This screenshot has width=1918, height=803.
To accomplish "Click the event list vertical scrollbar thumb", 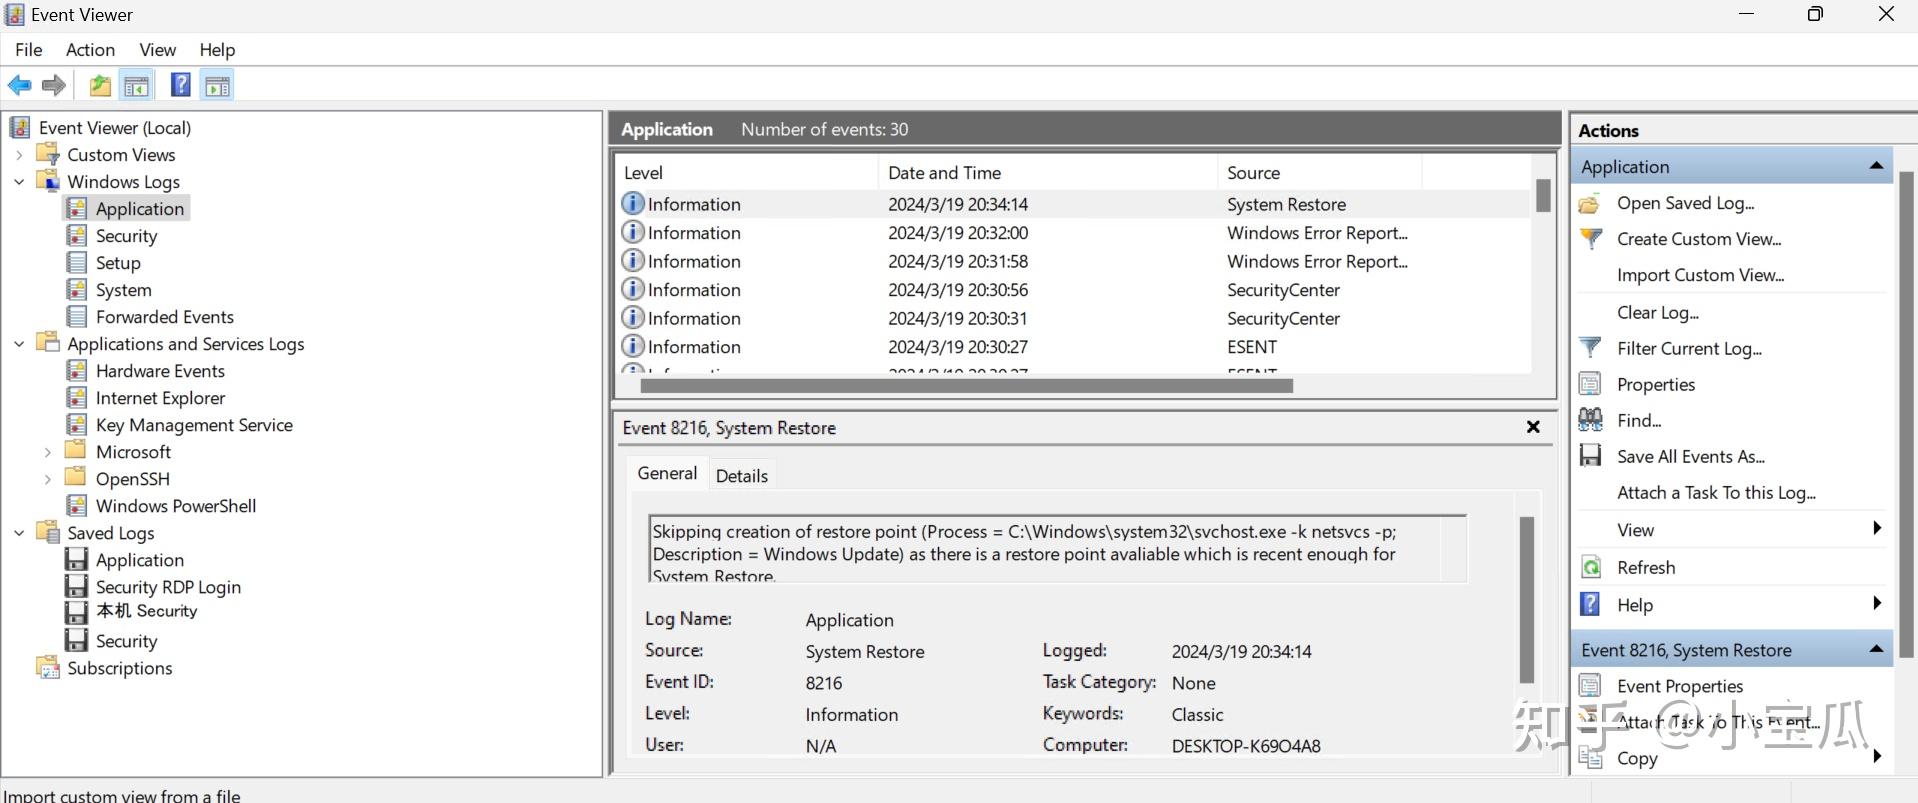I will 1543,195.
